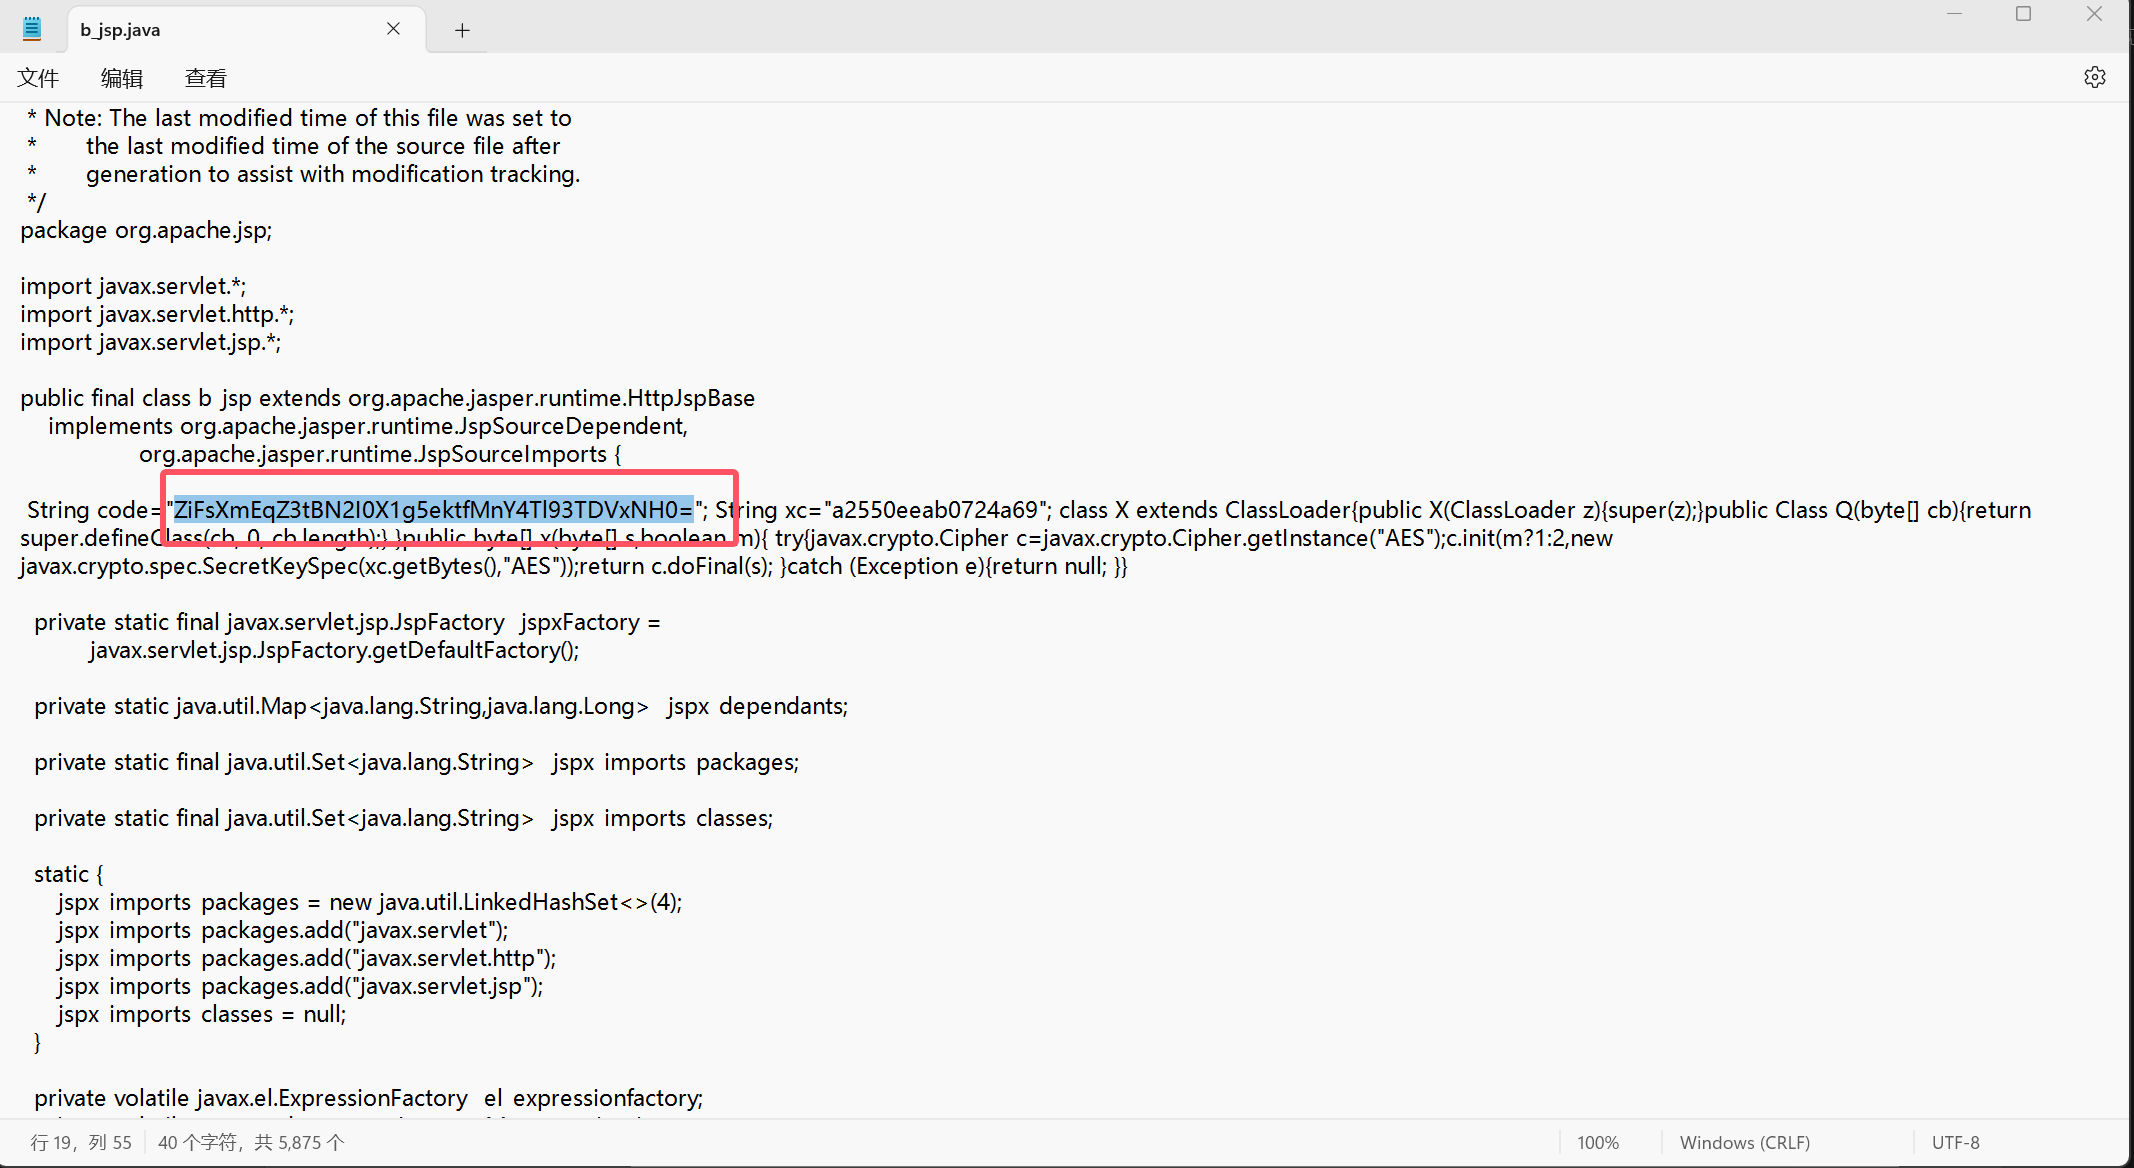Click the highlighted base64 code string
2134x1168 pixels.
point(433,510)
